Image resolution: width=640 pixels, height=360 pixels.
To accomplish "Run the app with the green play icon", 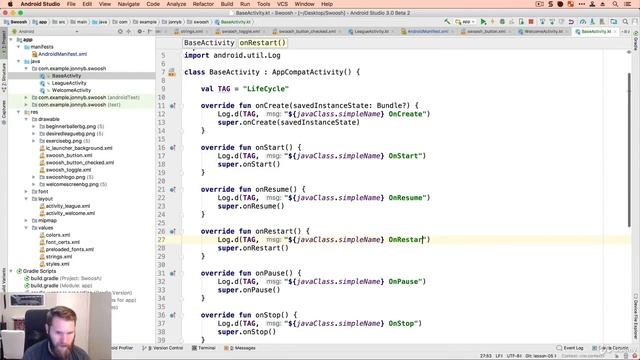I will [483, 22].
